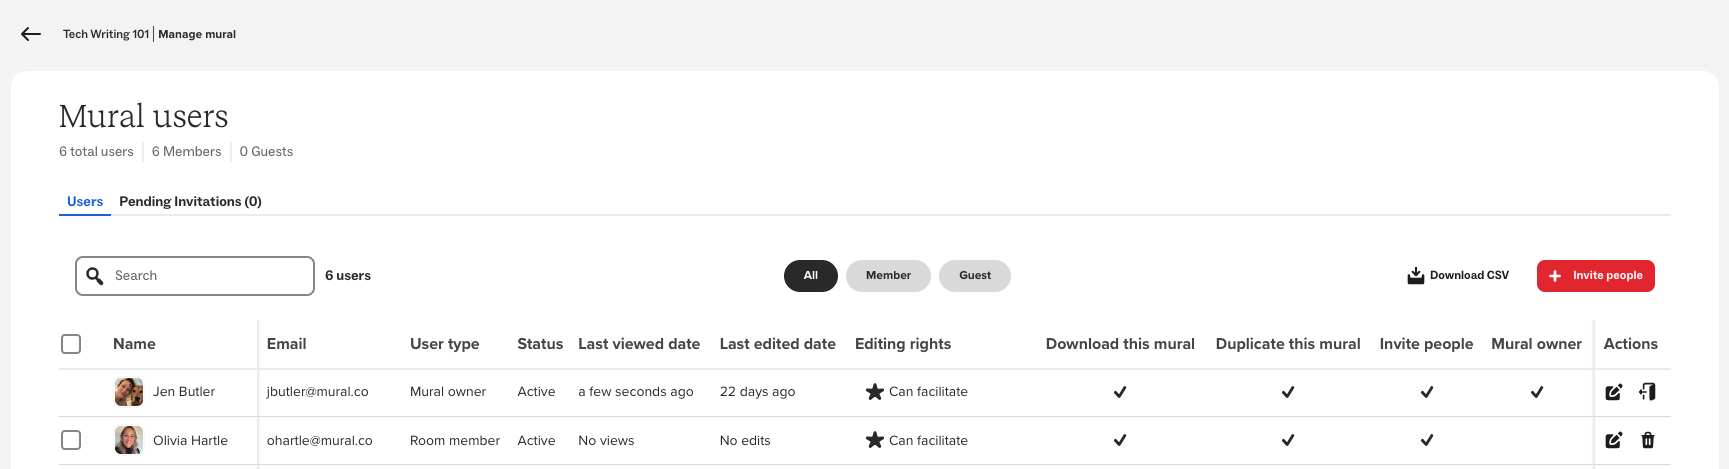
Task: Toggle Olivia Hartle's Download this mural checkmark
Action: coord(1120,440)
